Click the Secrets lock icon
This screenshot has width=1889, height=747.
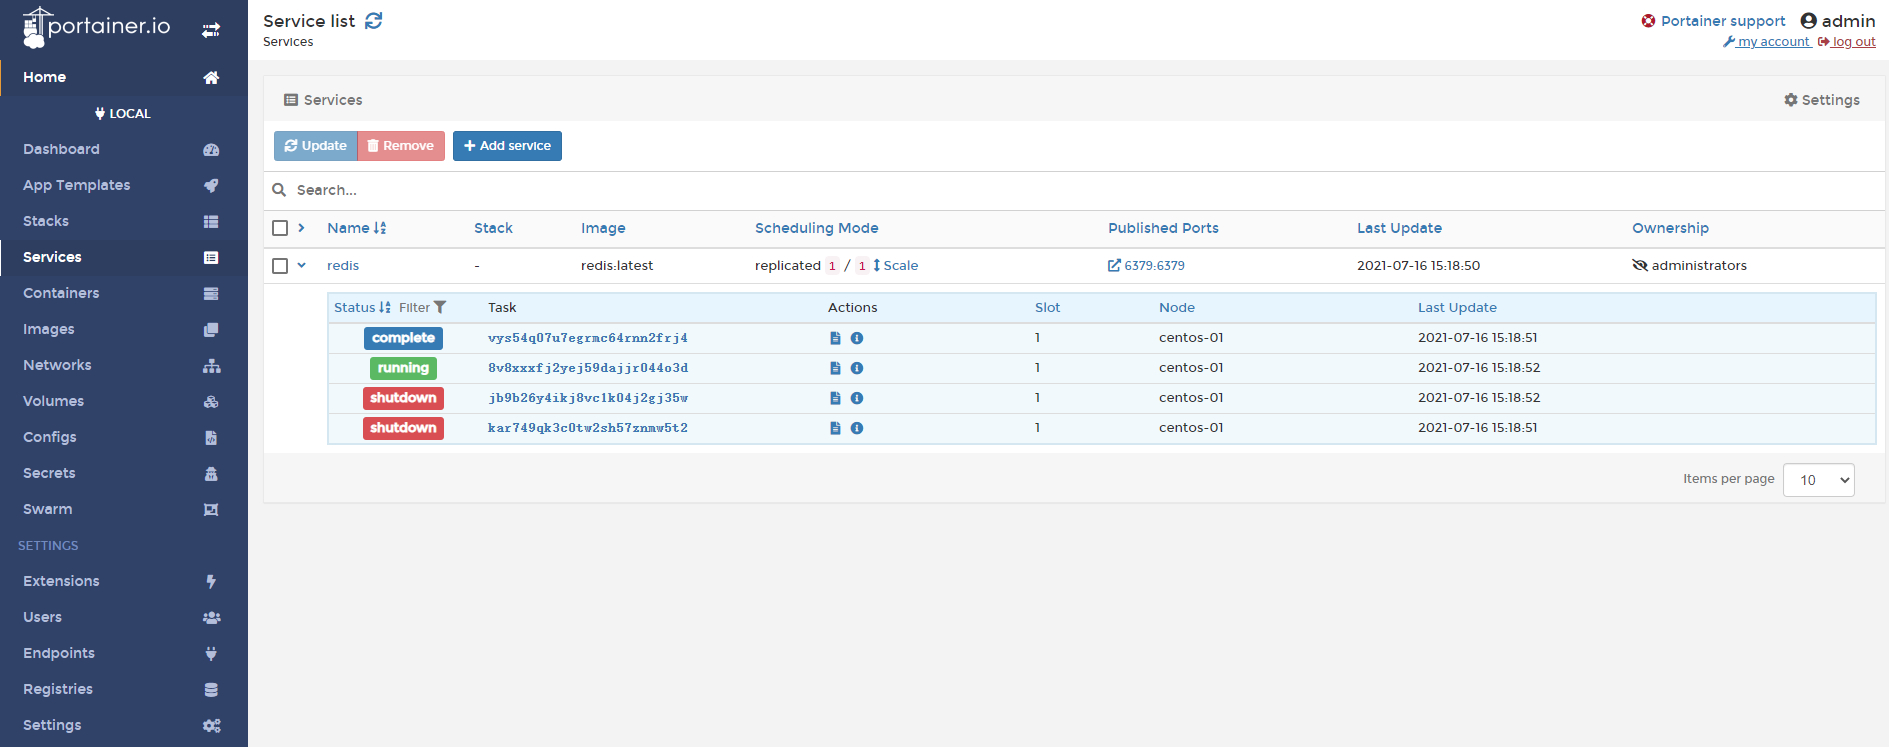211,473
